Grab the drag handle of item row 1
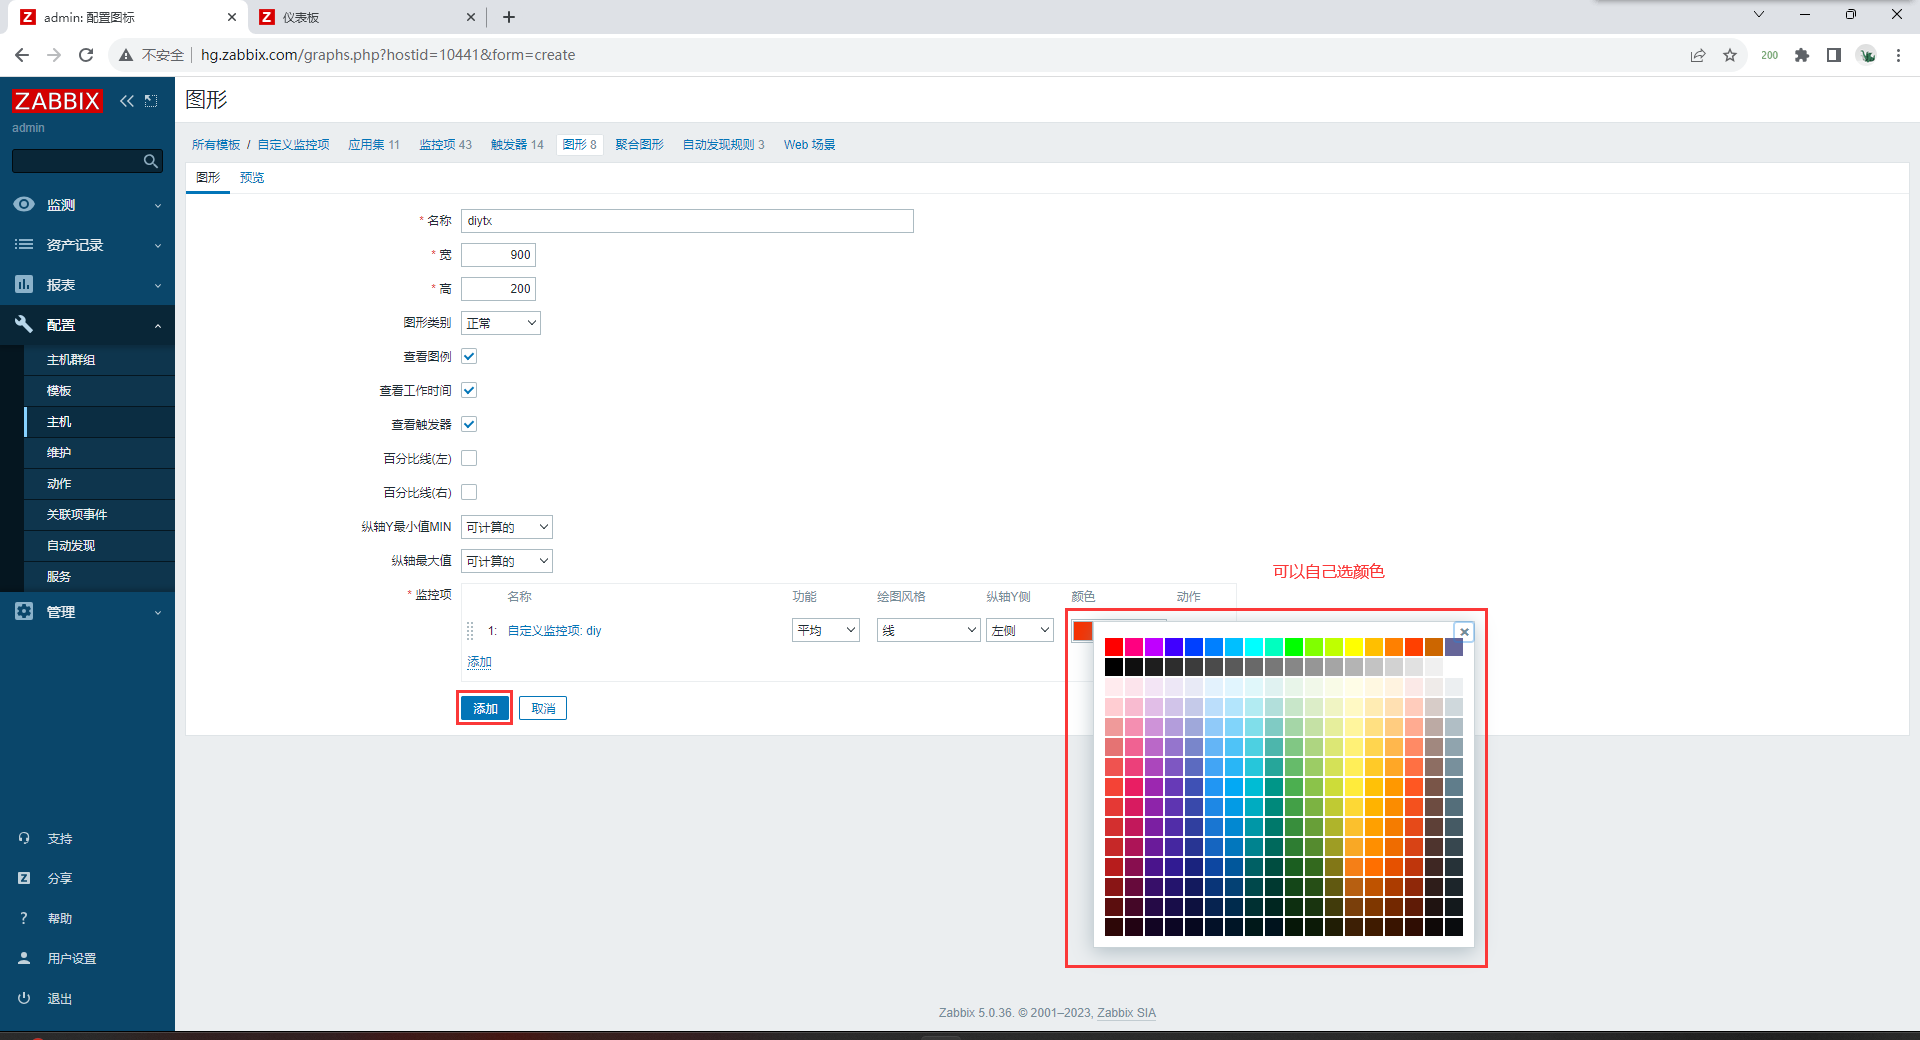Viewport: 1920px width, 1040px height. tap(470, 631)
